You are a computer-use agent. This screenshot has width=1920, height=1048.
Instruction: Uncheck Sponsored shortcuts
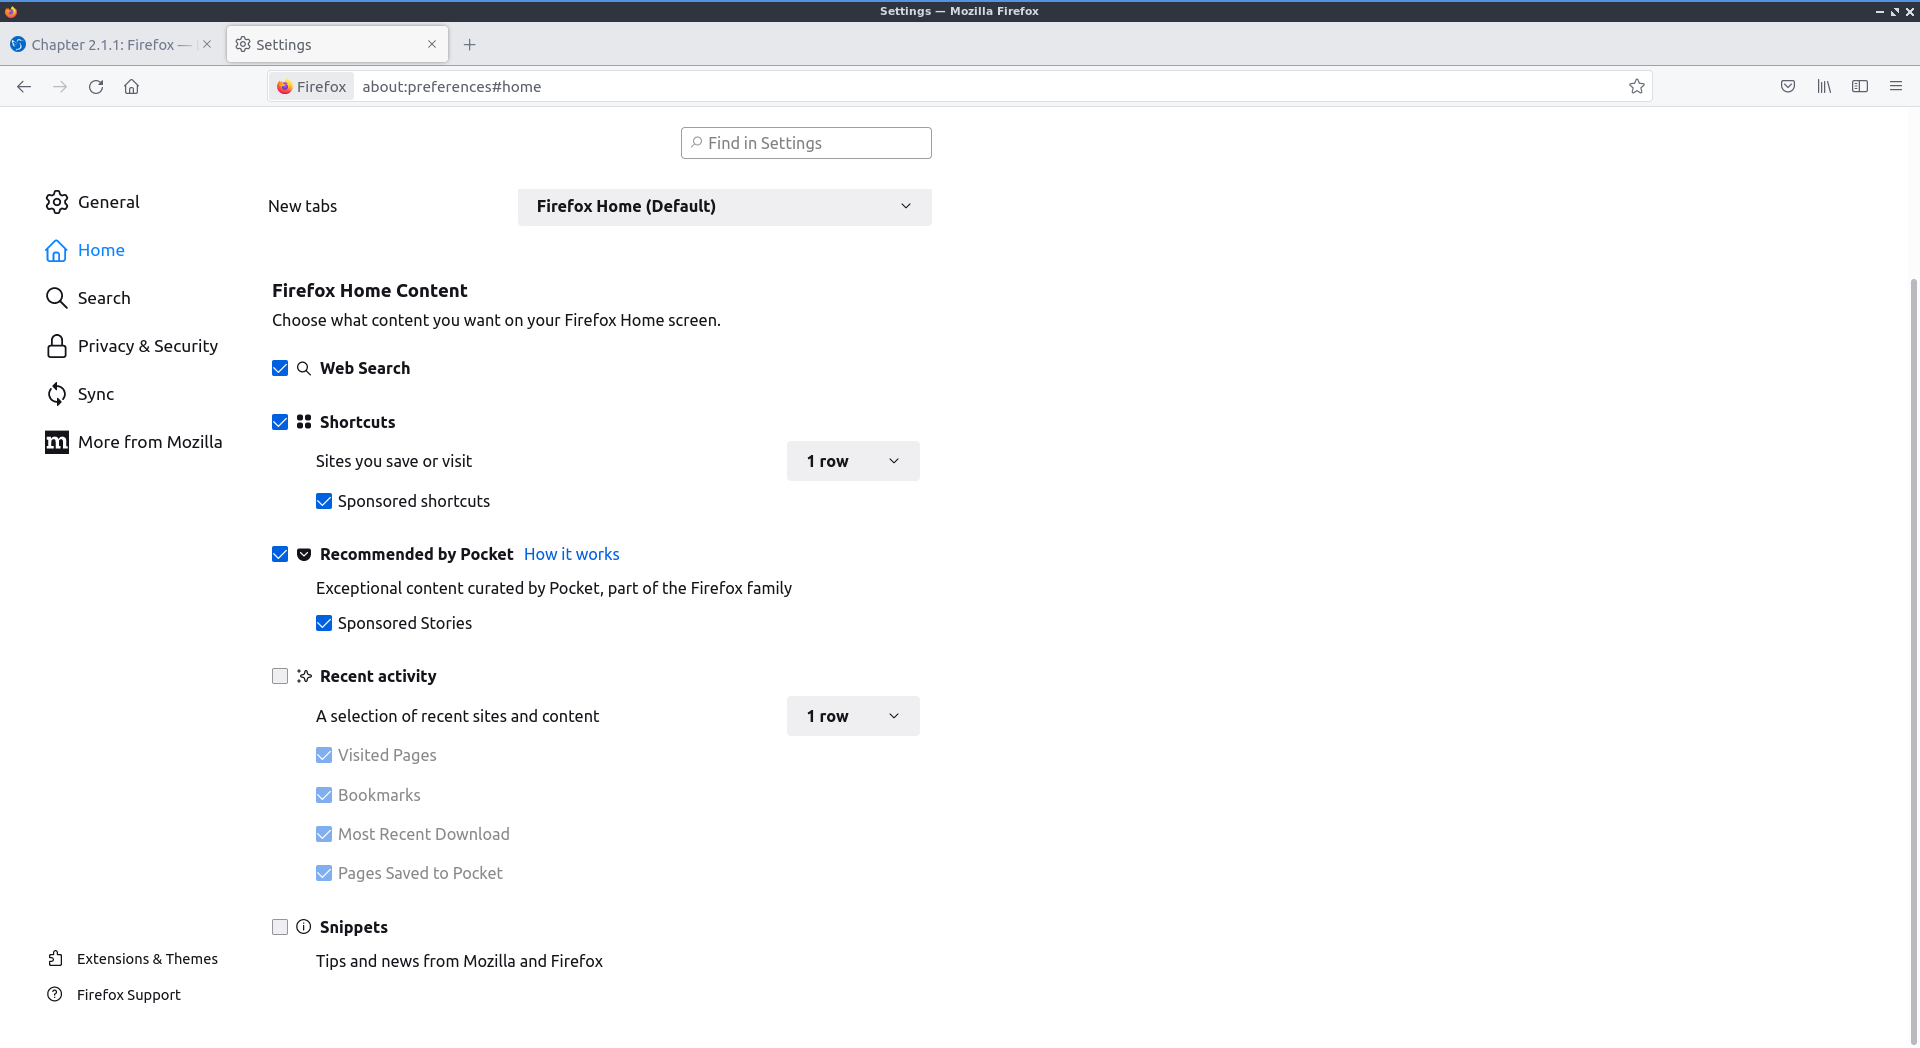(x=324, y=501)
